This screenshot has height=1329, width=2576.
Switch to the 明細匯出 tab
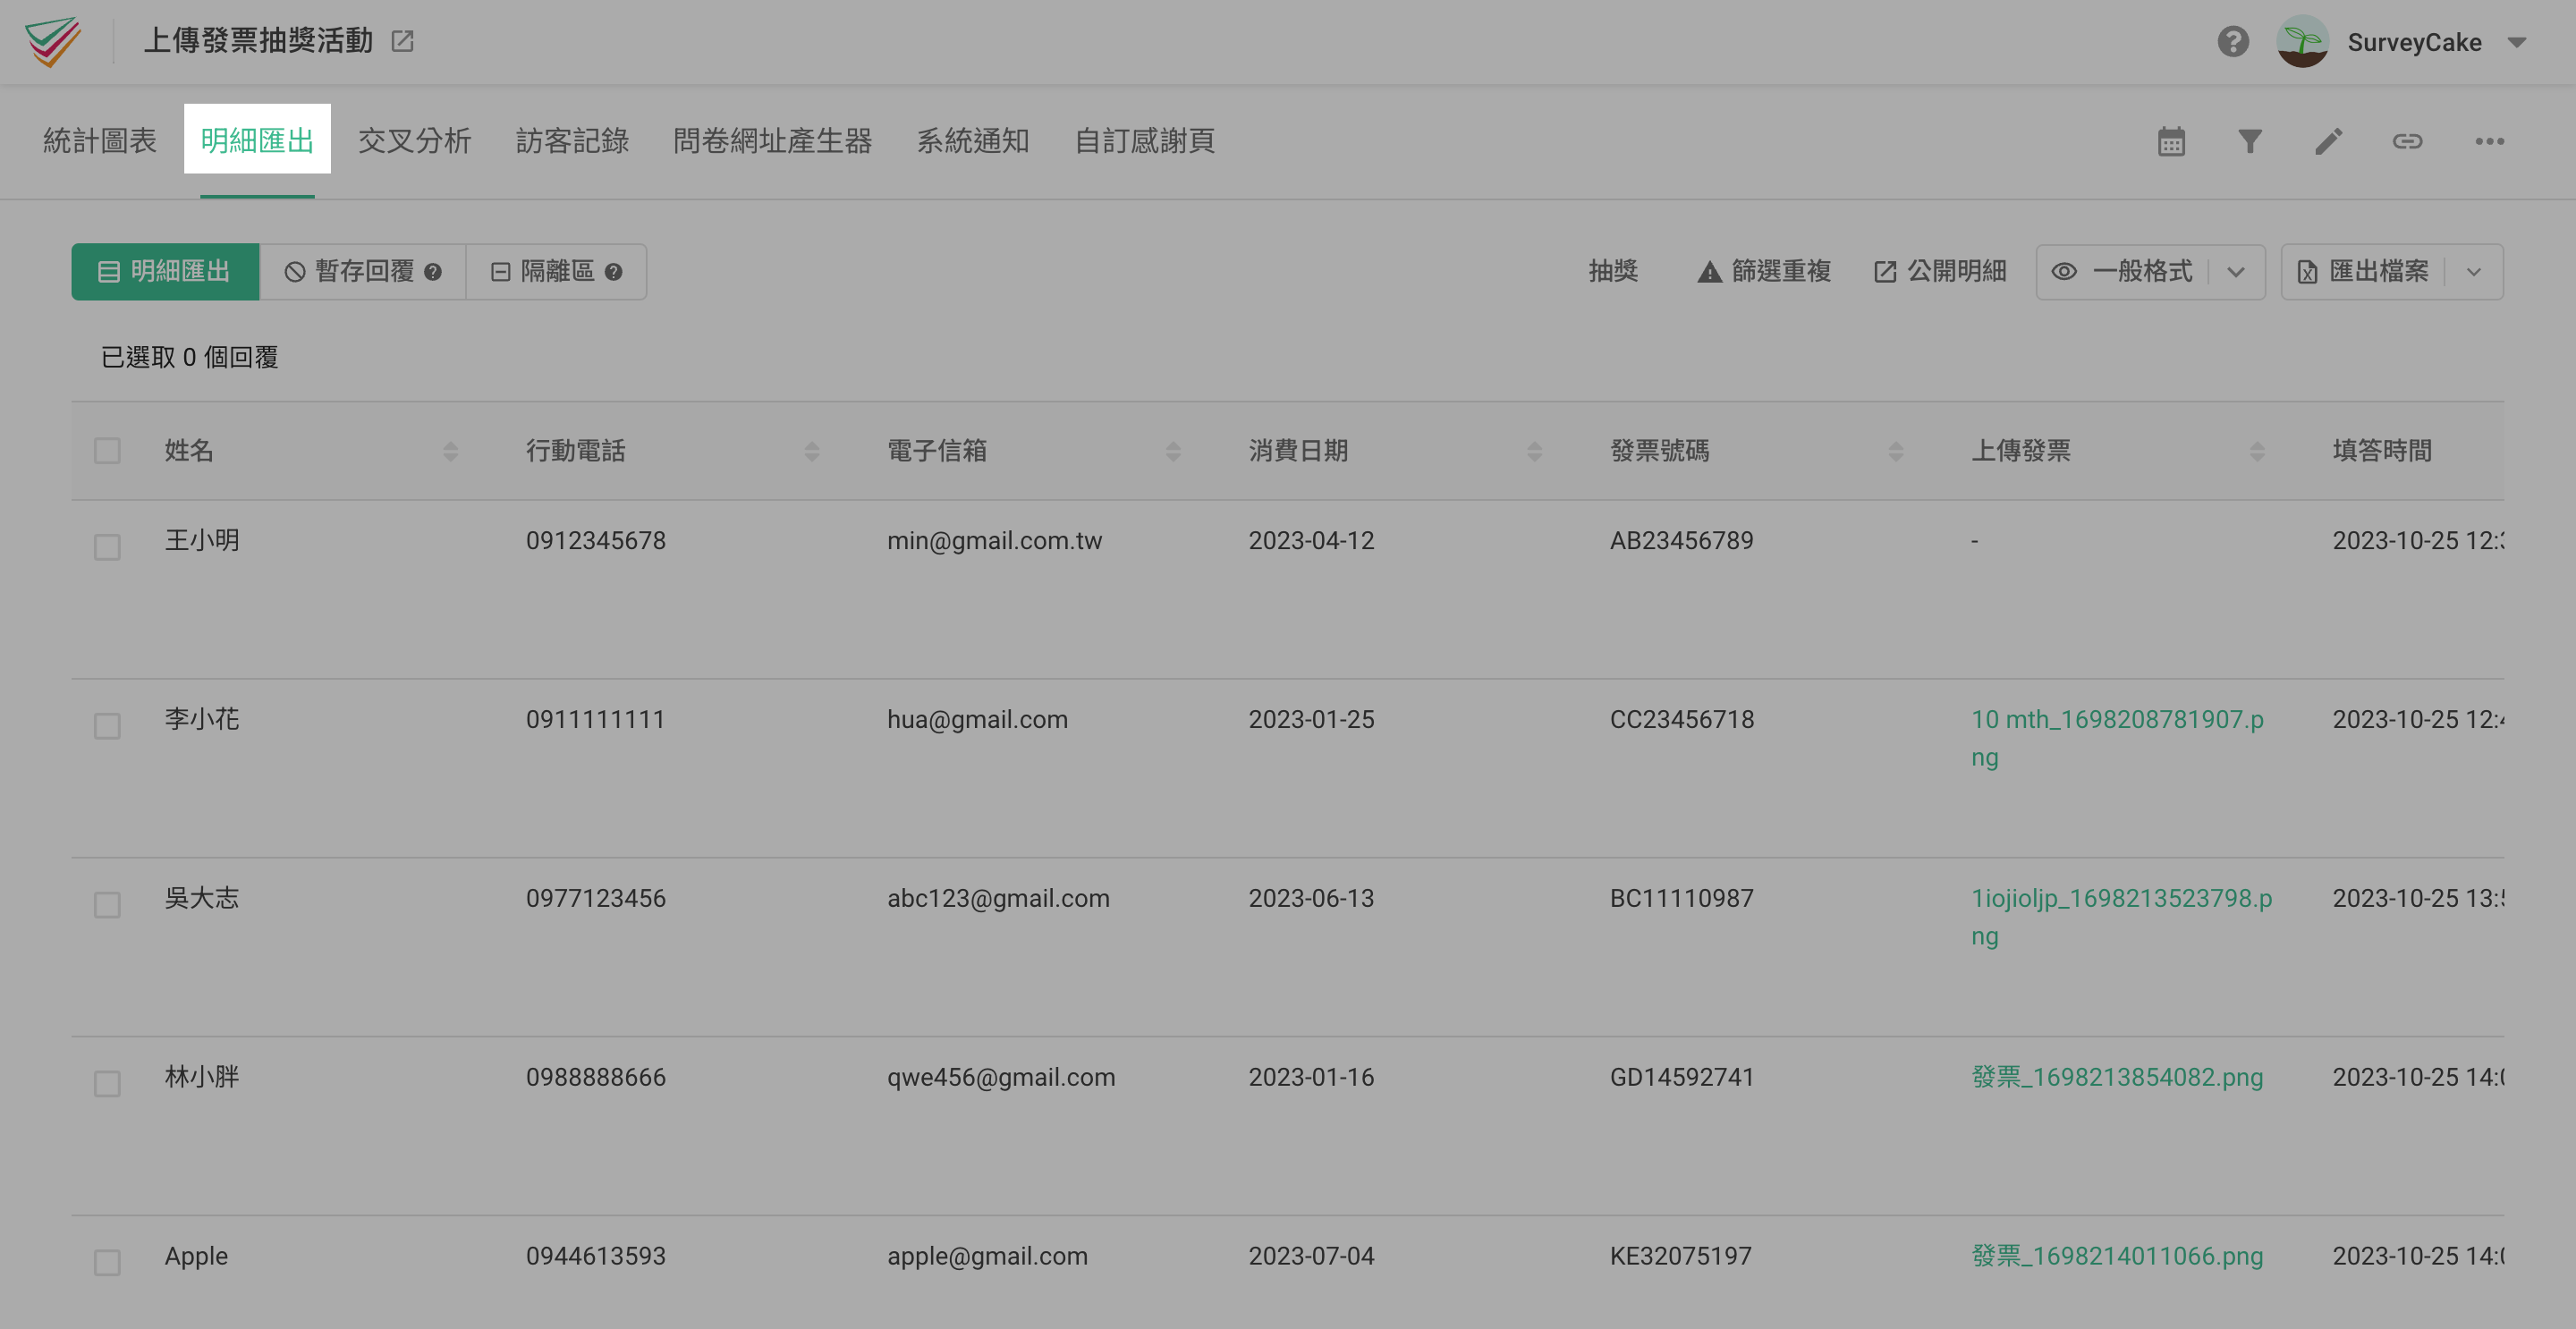257,141
